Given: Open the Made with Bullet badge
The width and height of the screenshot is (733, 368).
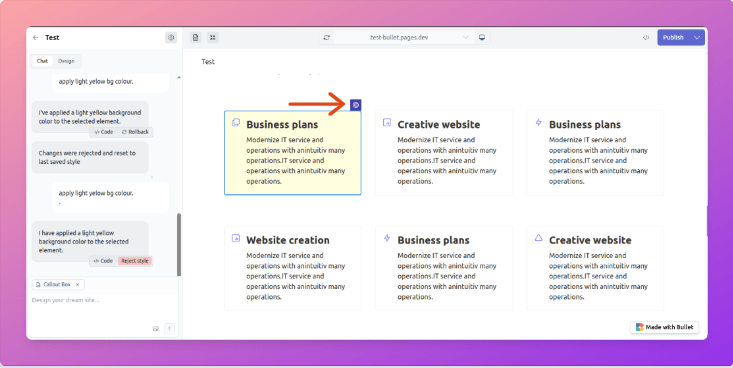Looking at the screenshot, I should point(664,327).
